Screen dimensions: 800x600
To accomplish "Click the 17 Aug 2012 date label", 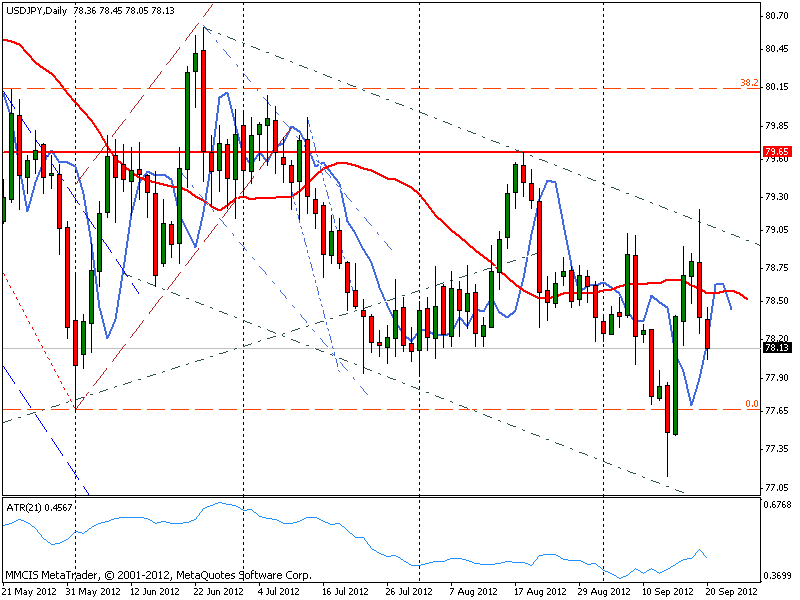I will coord(540,592).
